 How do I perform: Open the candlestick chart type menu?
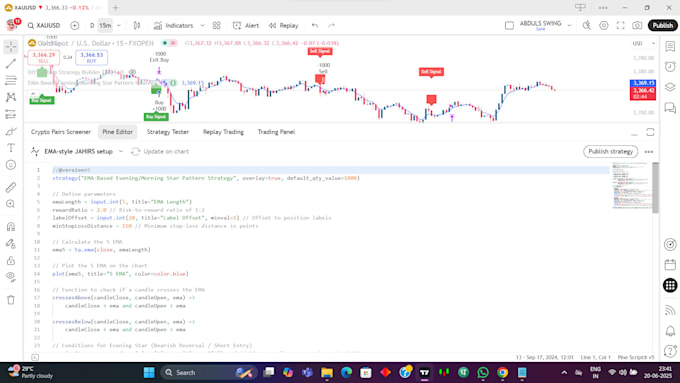coord(137,26)
